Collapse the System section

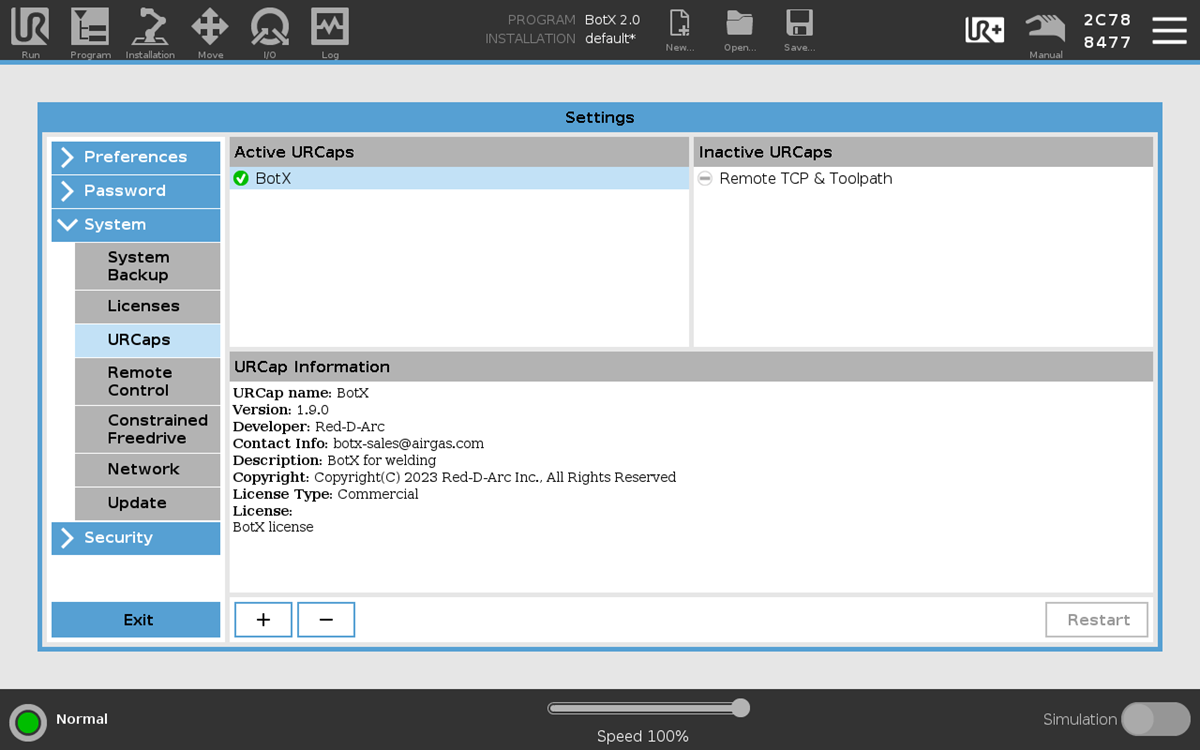(136, 225)
